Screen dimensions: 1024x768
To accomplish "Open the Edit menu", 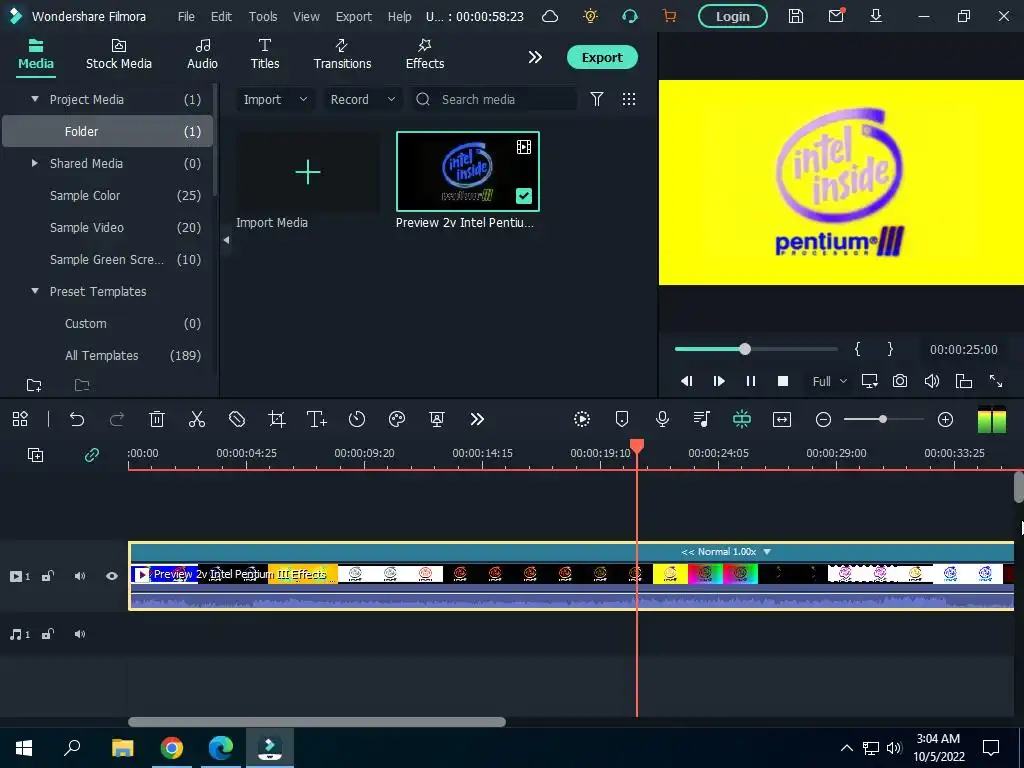I will coord(221,16).
